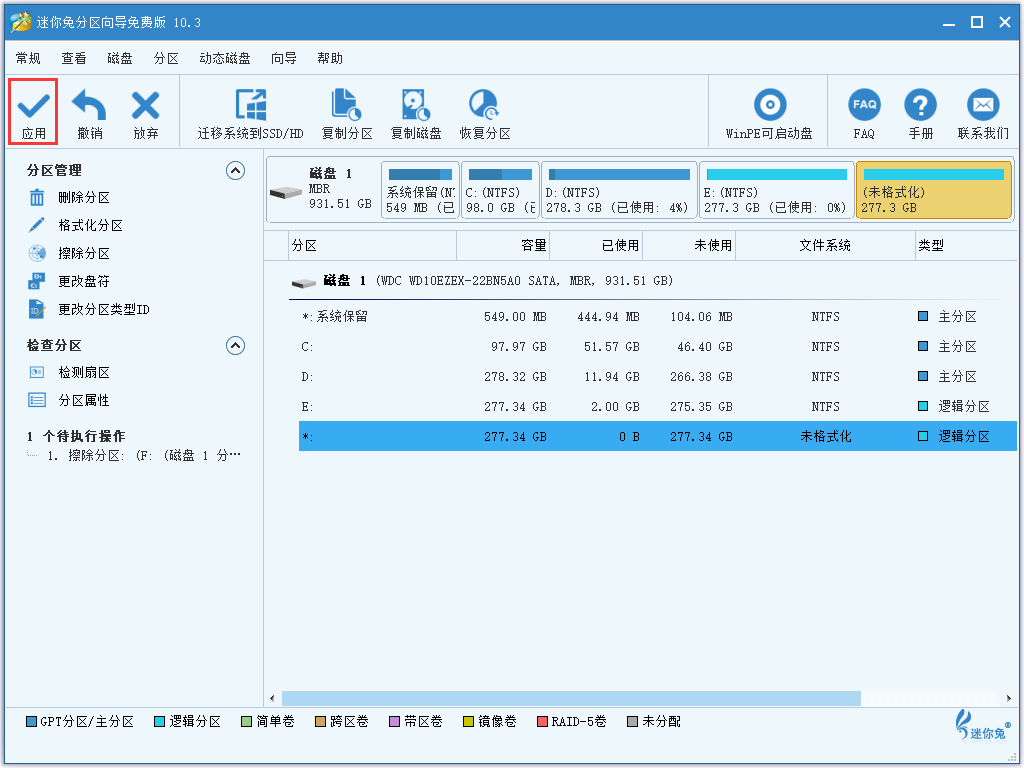Viewport: 1024px width, 768px height.
Task: Click the 放弃 discard X icon
Action: pos(145,104)
